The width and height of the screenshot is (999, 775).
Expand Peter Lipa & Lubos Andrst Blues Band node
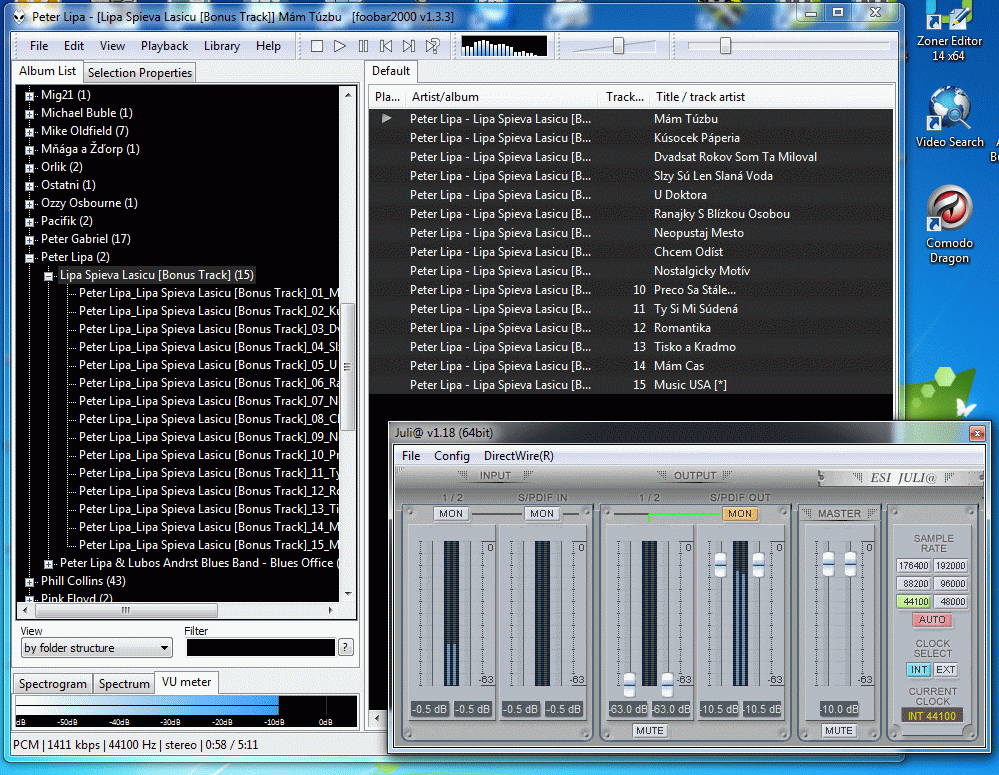pyautogui.click(x=48, y=564)
